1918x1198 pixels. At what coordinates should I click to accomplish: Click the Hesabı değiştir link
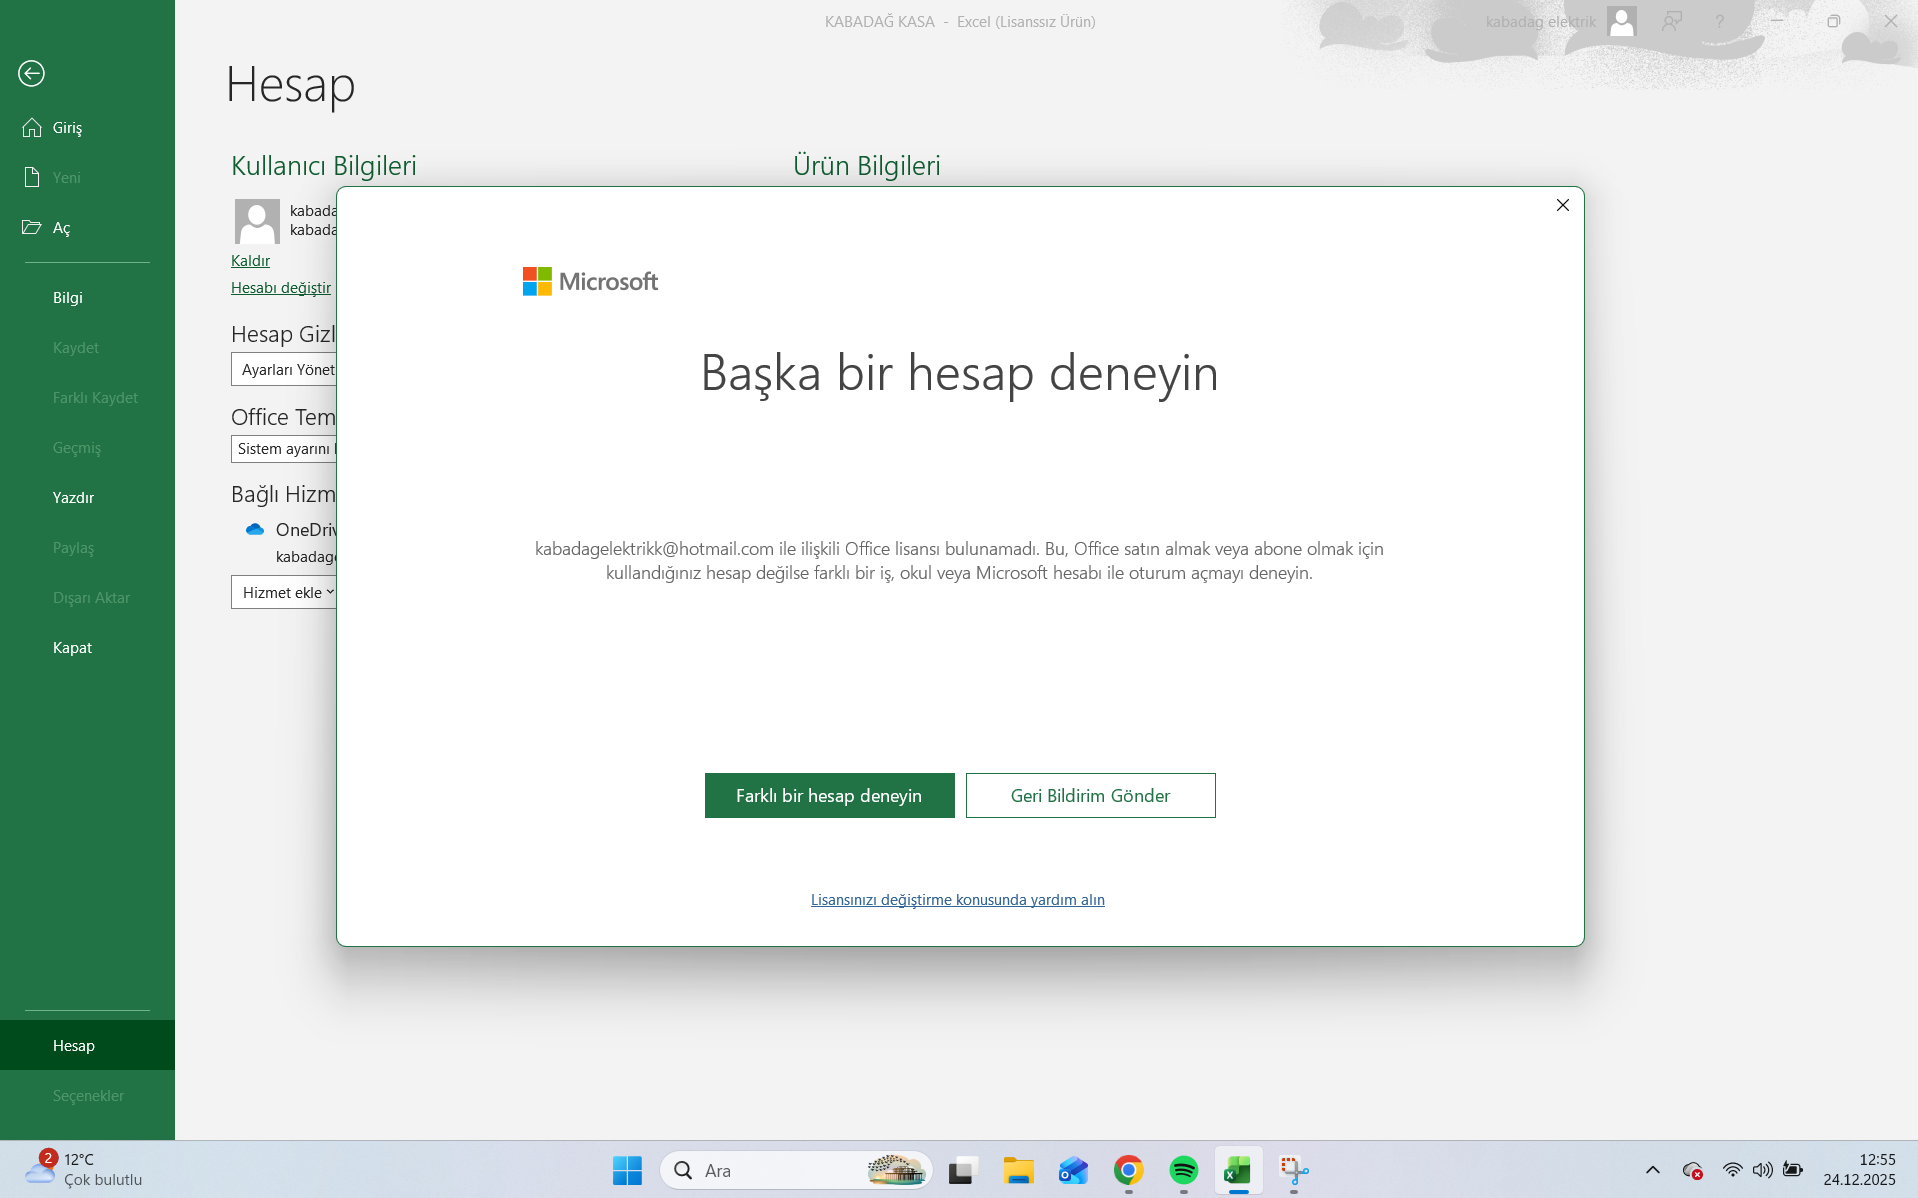coord(281,287)
